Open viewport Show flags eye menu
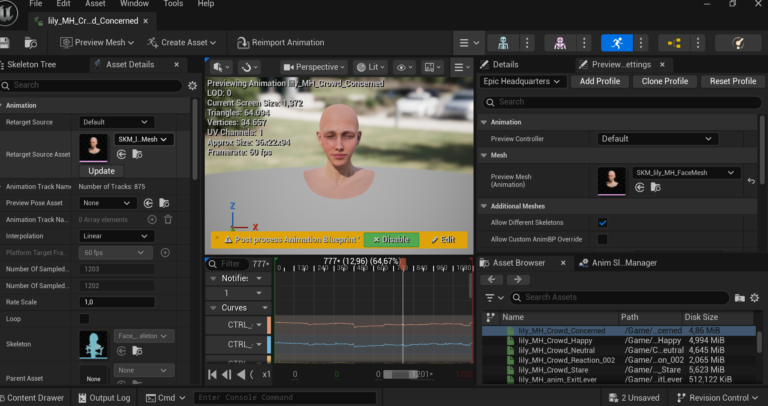 click(405, 68)
